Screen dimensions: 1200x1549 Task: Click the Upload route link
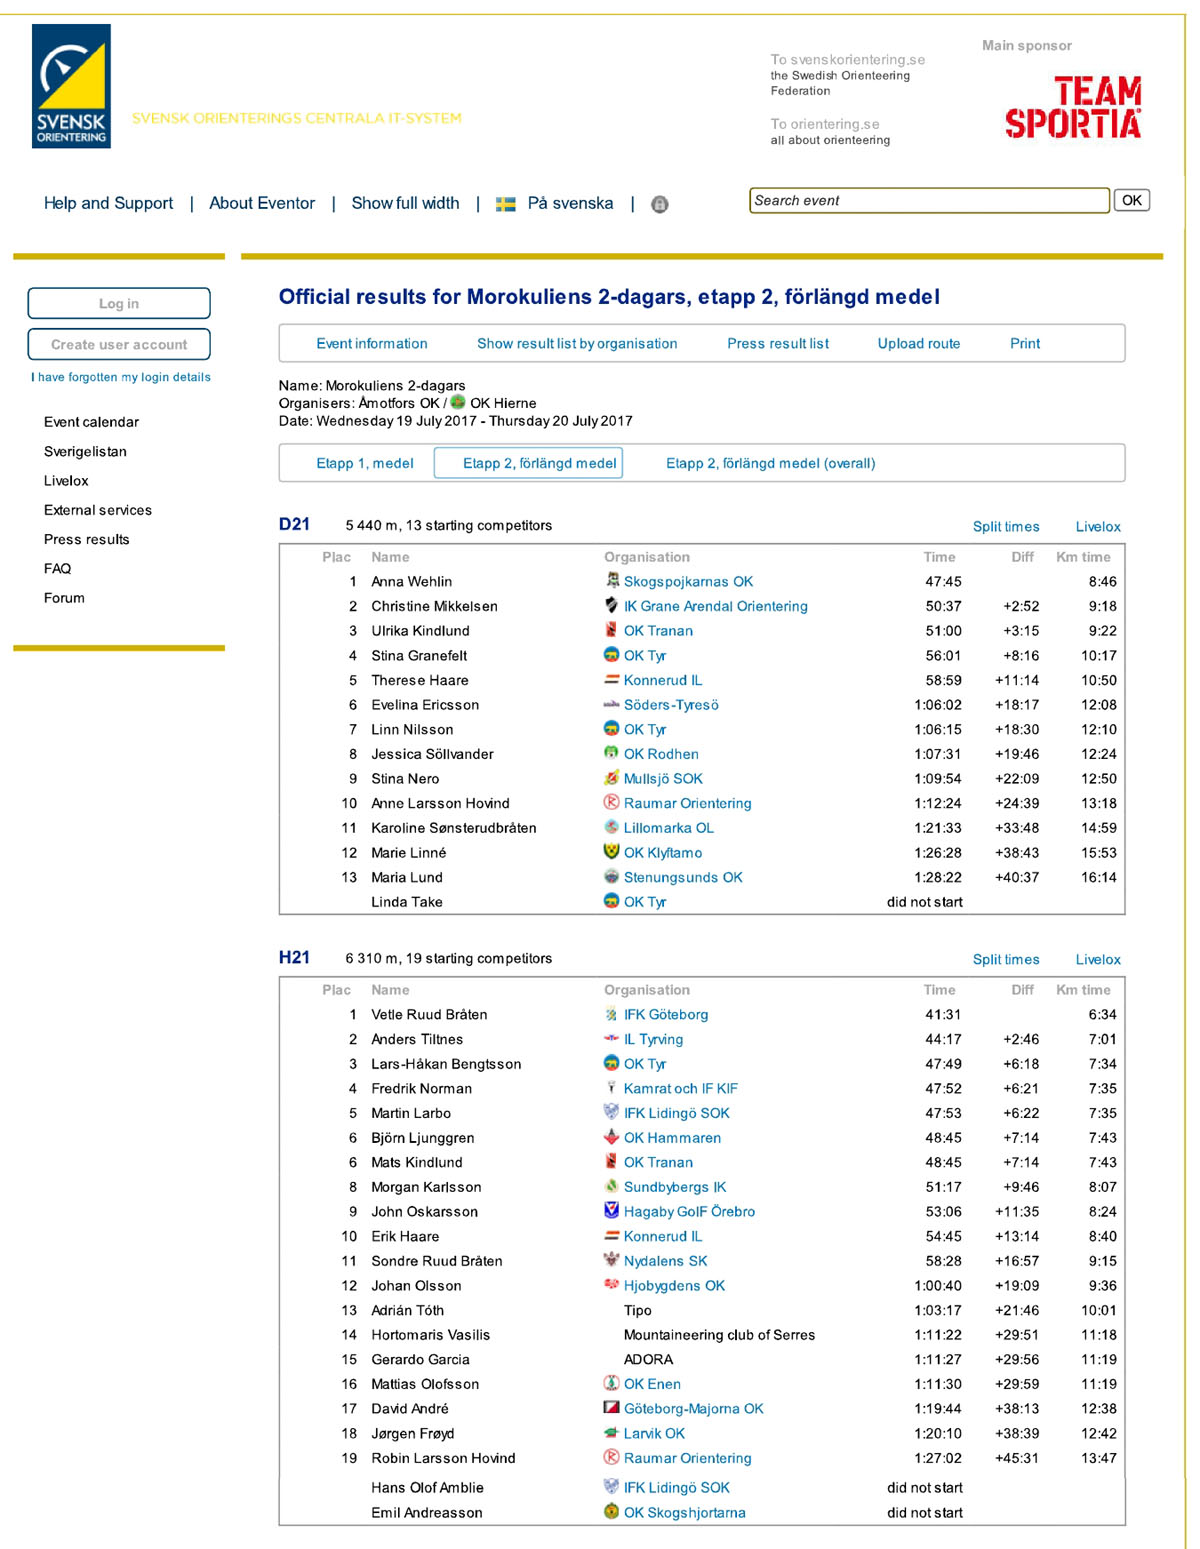pyautogui.click(x=919, y=343)
